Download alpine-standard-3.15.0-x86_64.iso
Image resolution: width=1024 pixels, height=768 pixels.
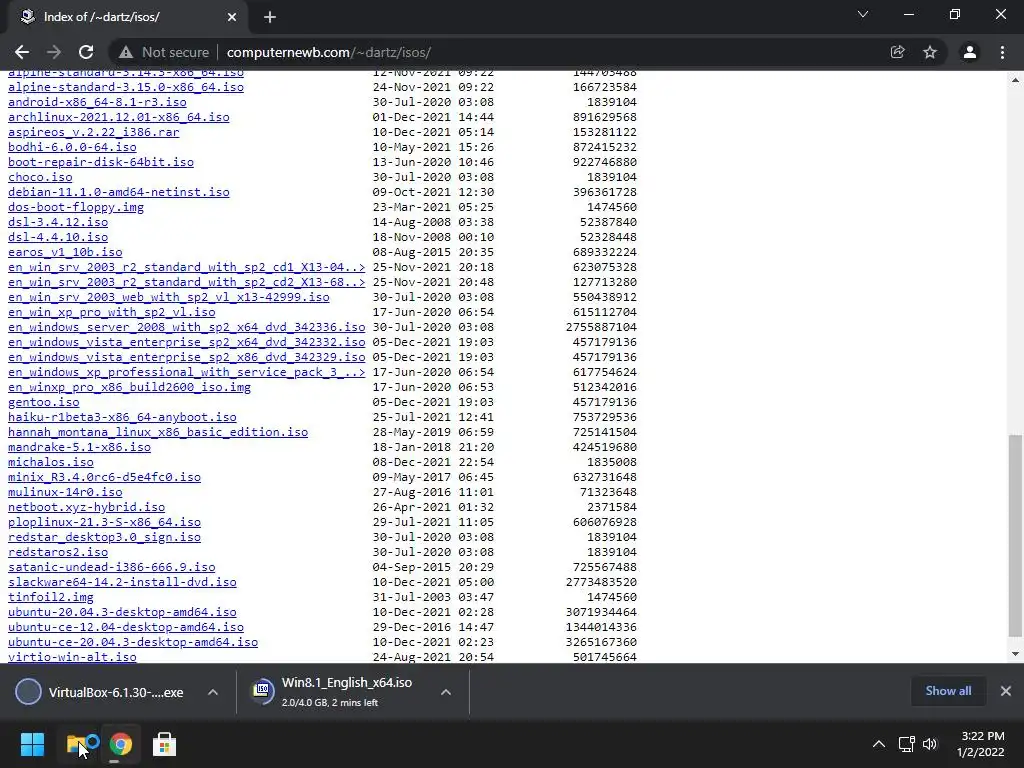pyautogui.click(x=126, y=87)
